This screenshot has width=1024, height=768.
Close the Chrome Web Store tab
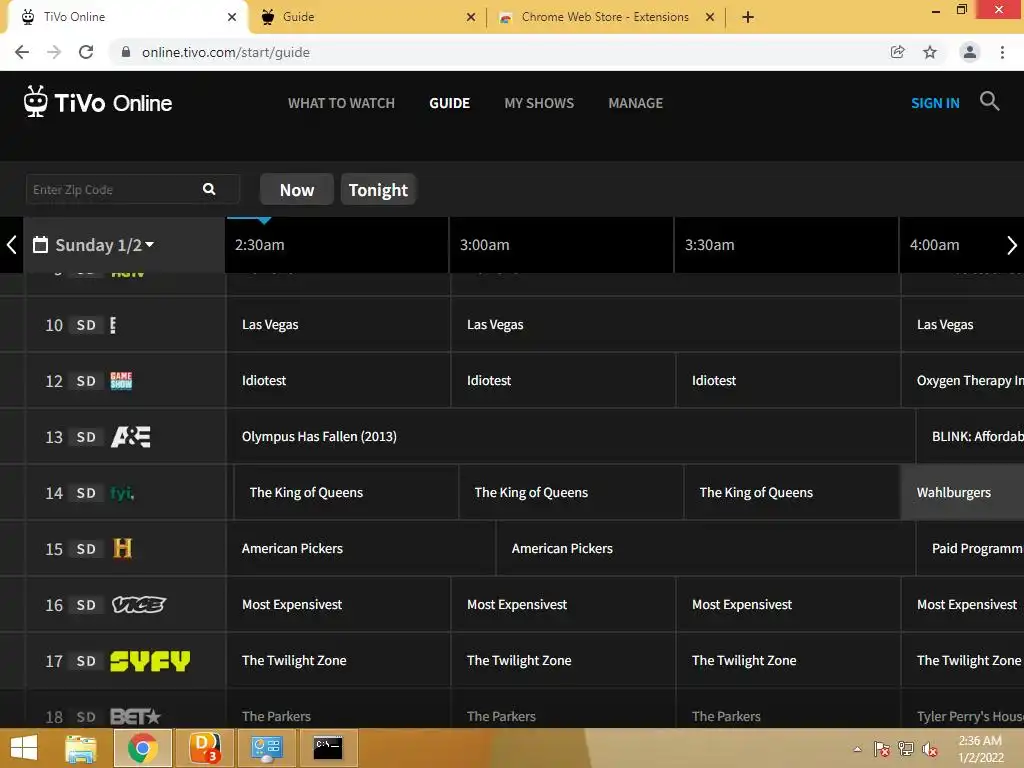coord(710,17)
